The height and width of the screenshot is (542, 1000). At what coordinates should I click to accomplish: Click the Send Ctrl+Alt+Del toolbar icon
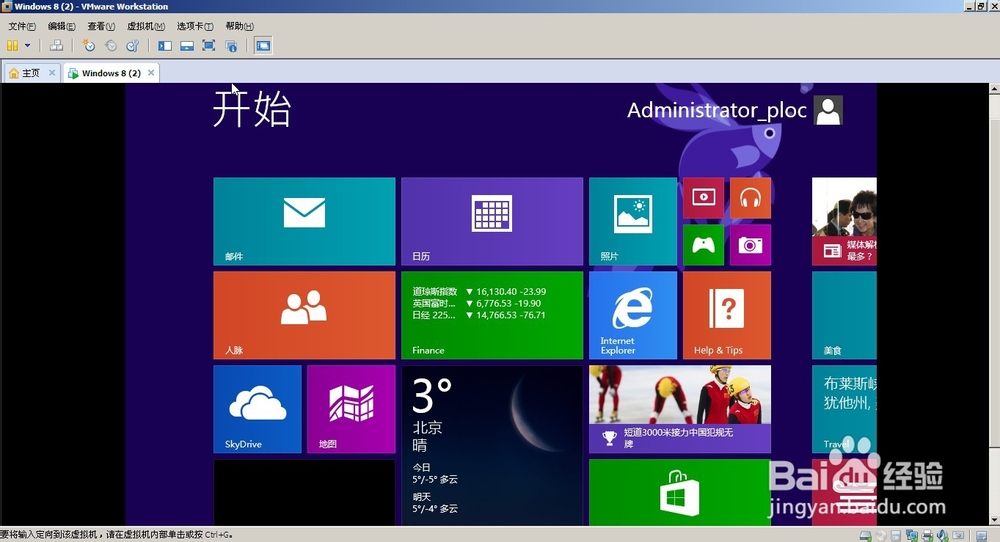point(57,46)
